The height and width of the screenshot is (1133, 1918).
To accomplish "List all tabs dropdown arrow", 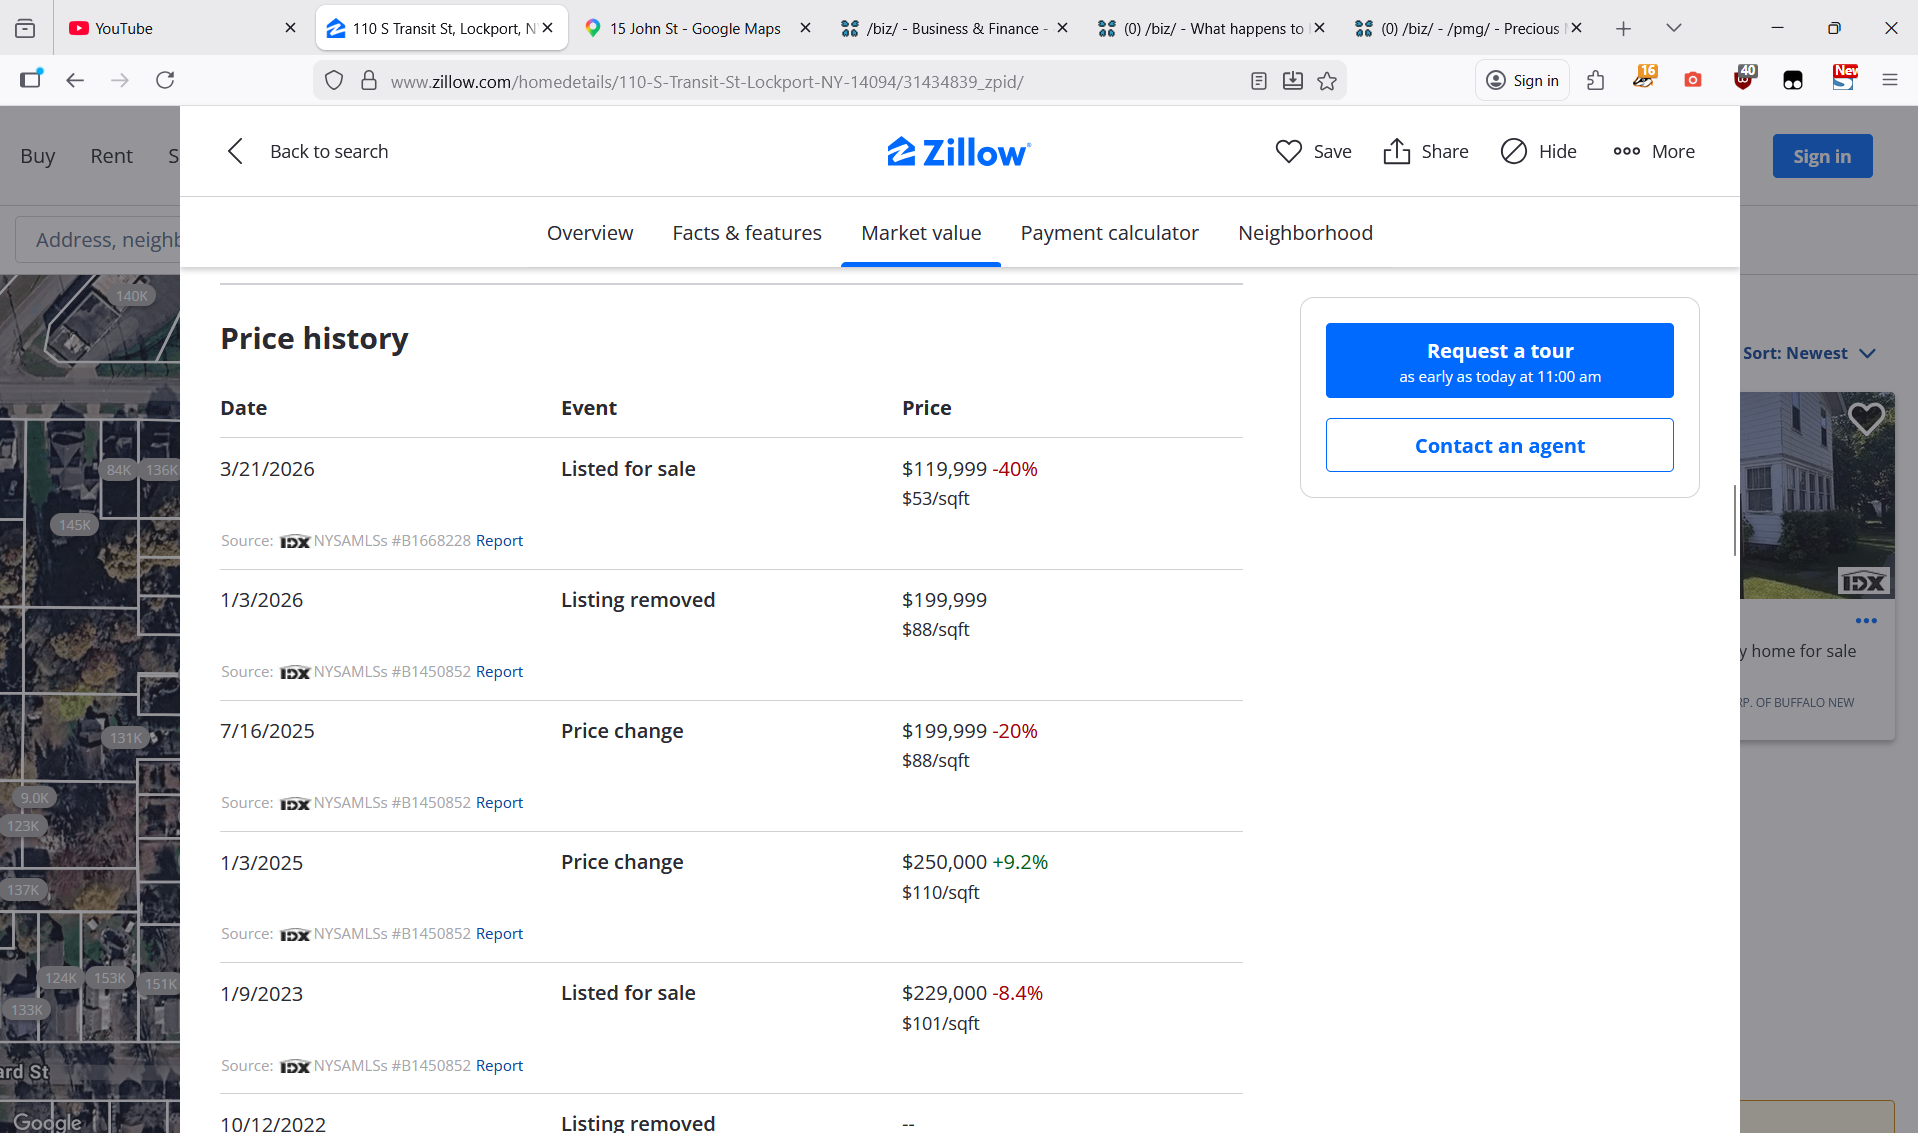I will (x=1674, y=29).
